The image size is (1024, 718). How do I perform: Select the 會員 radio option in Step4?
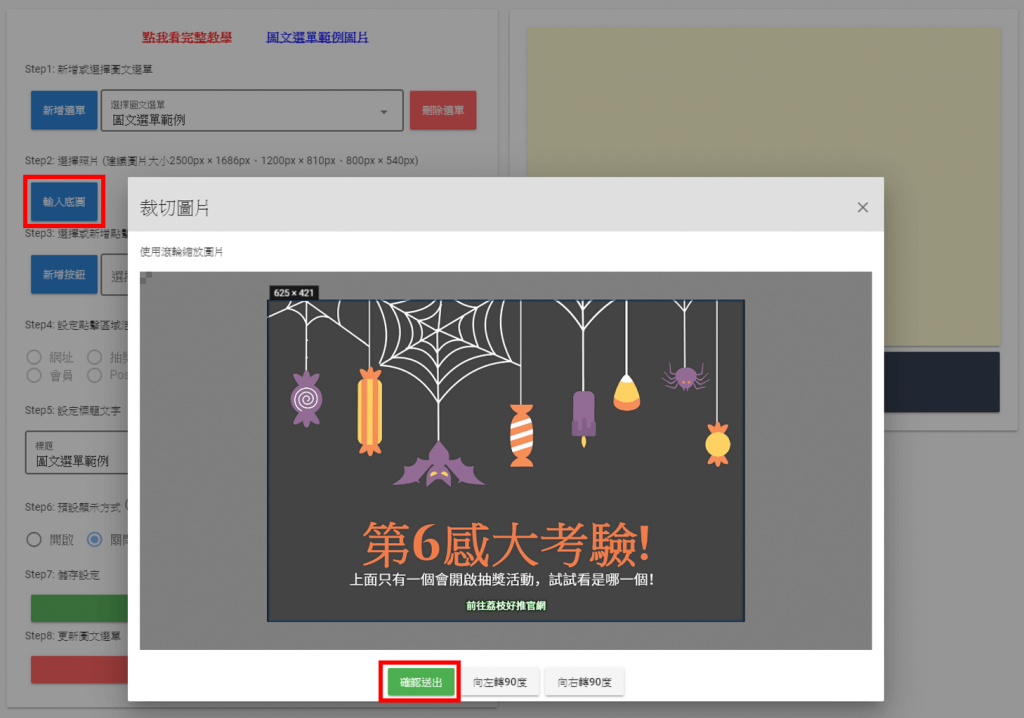(x=34, y=376)
